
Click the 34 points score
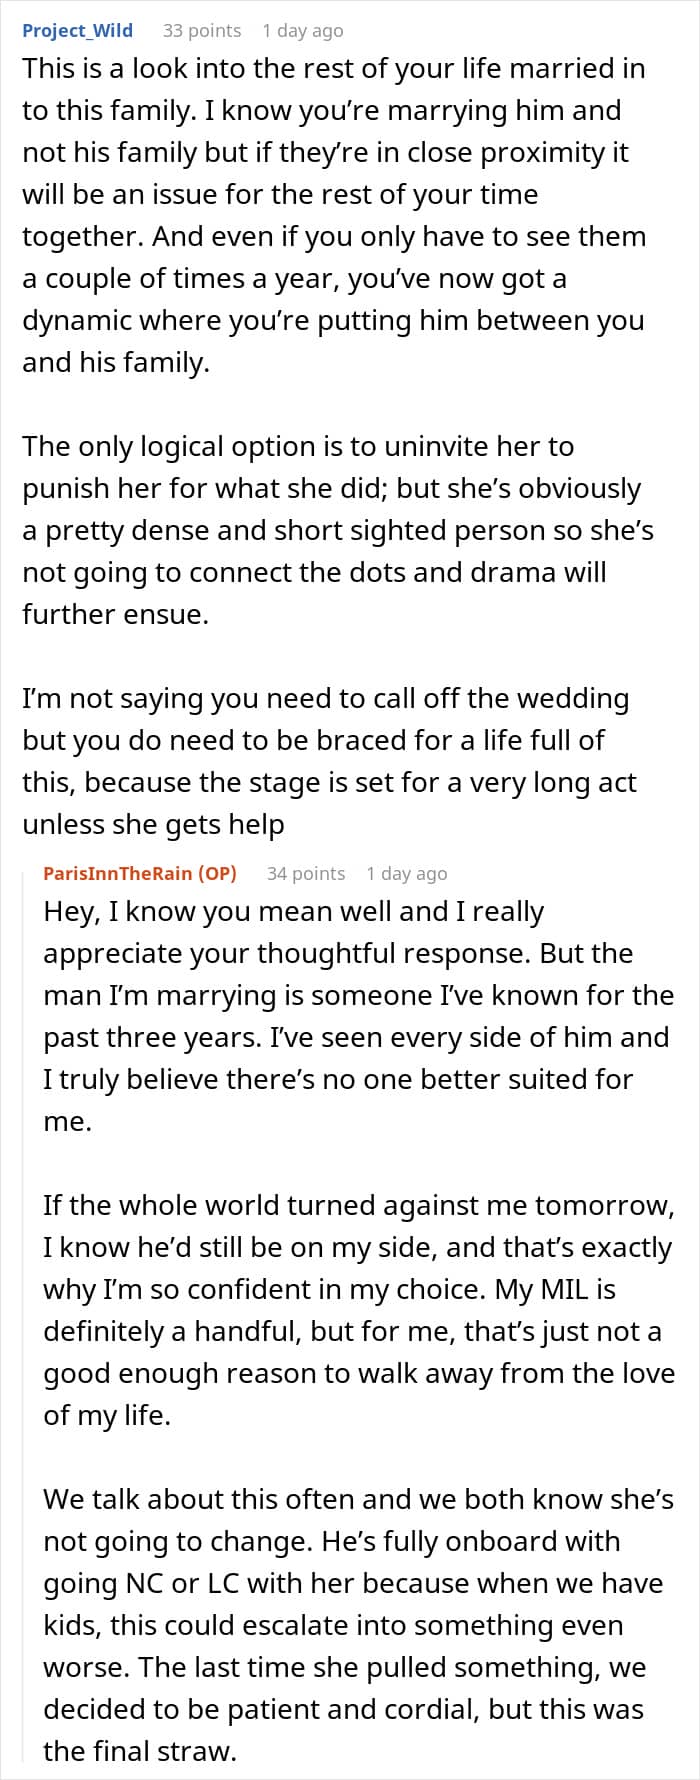(x=305, y=873)
